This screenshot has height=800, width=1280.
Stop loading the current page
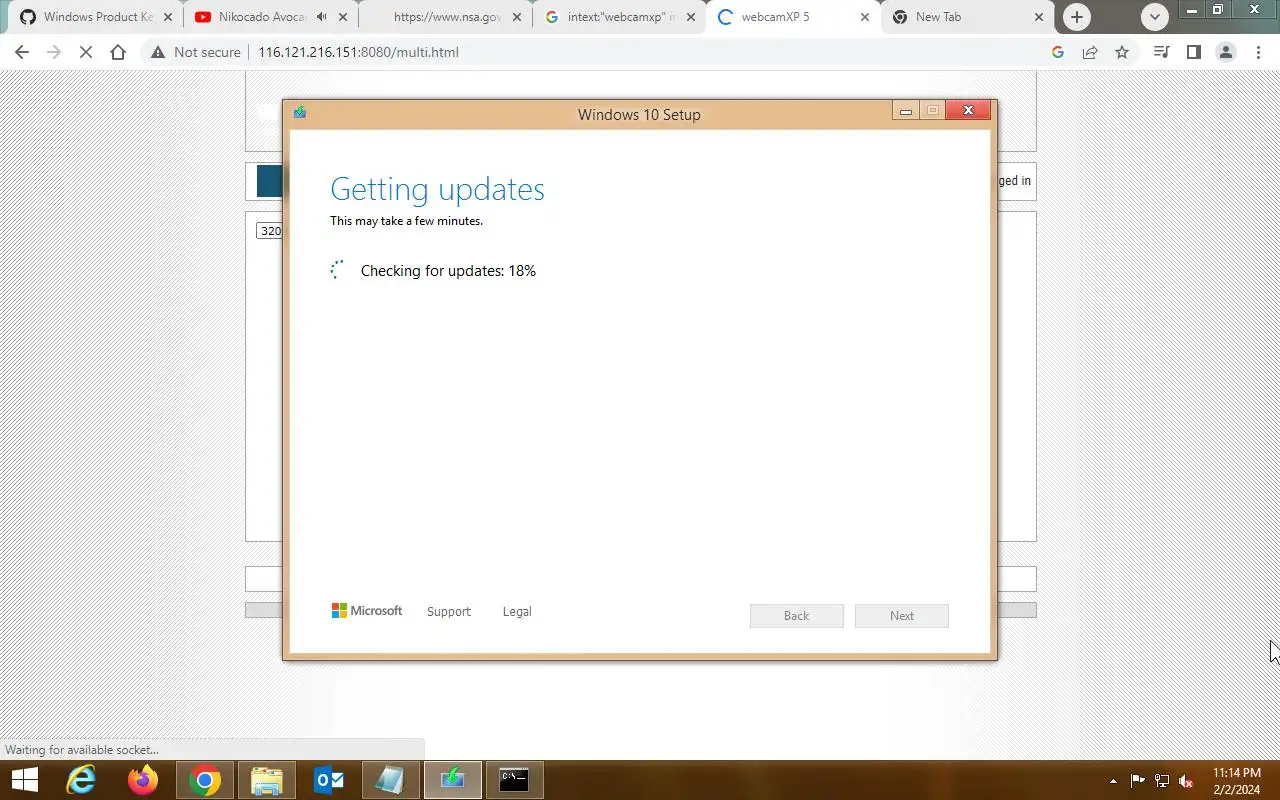(86, 52)
